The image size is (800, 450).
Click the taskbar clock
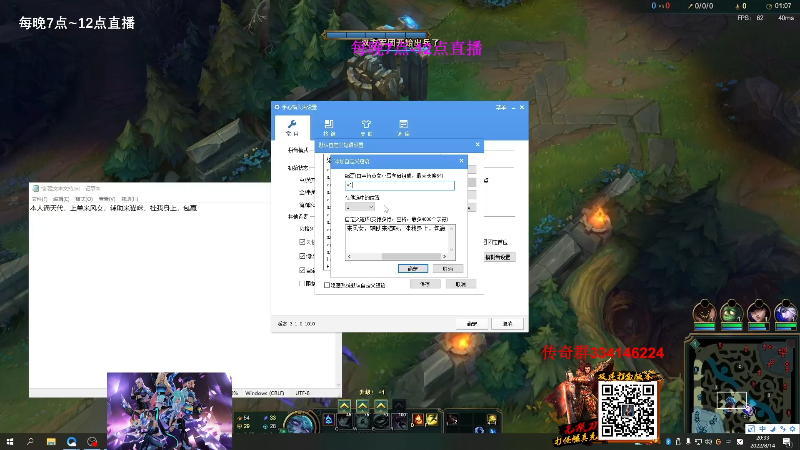763,441
